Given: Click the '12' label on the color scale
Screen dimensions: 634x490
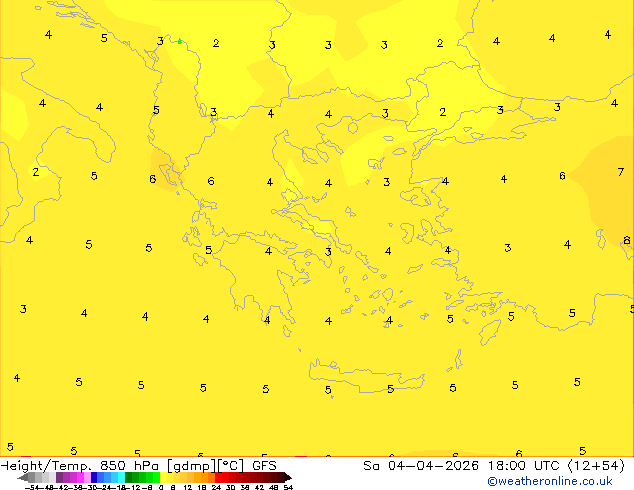Looking at the screenshot, I should pos(188,487).
